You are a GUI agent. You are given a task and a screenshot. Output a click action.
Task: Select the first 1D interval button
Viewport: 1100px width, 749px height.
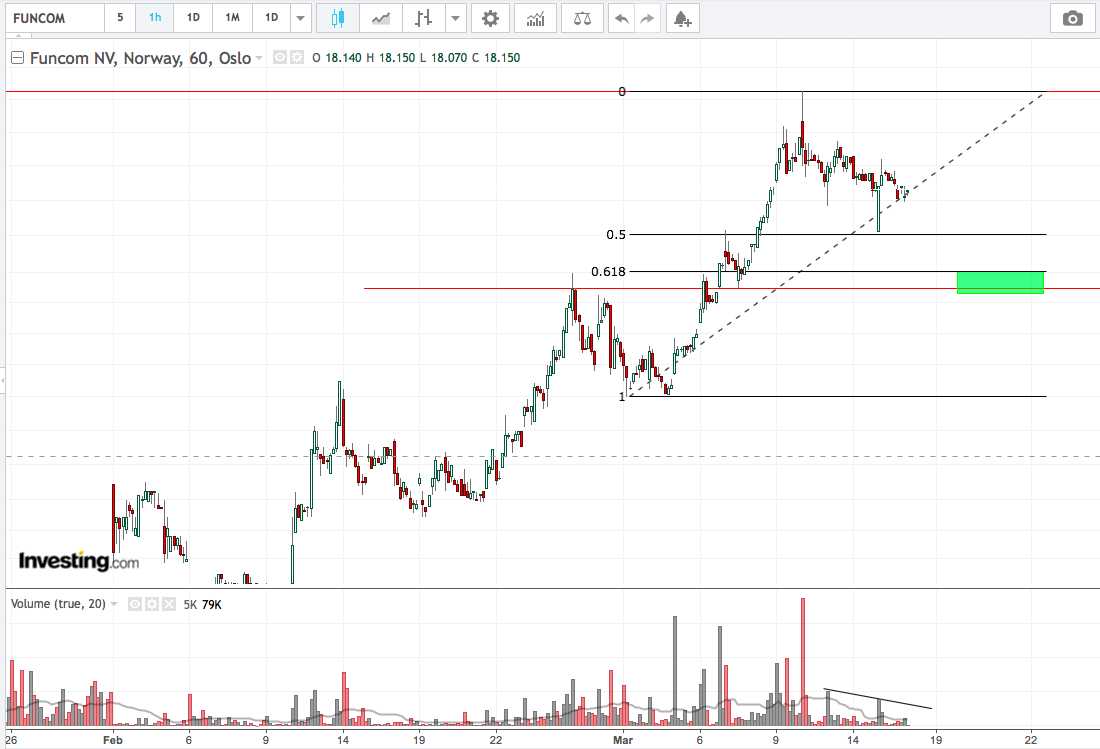(x=193, y=18)
